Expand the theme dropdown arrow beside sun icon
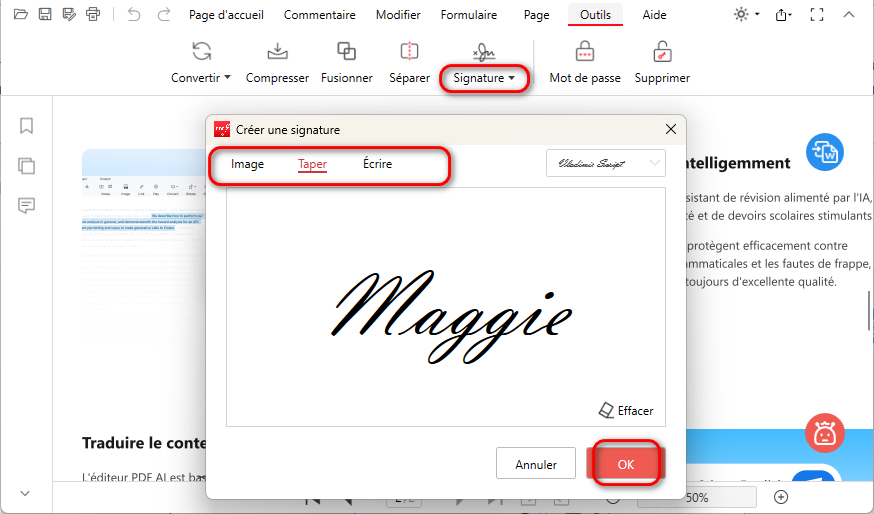 [x=757, y=14]
